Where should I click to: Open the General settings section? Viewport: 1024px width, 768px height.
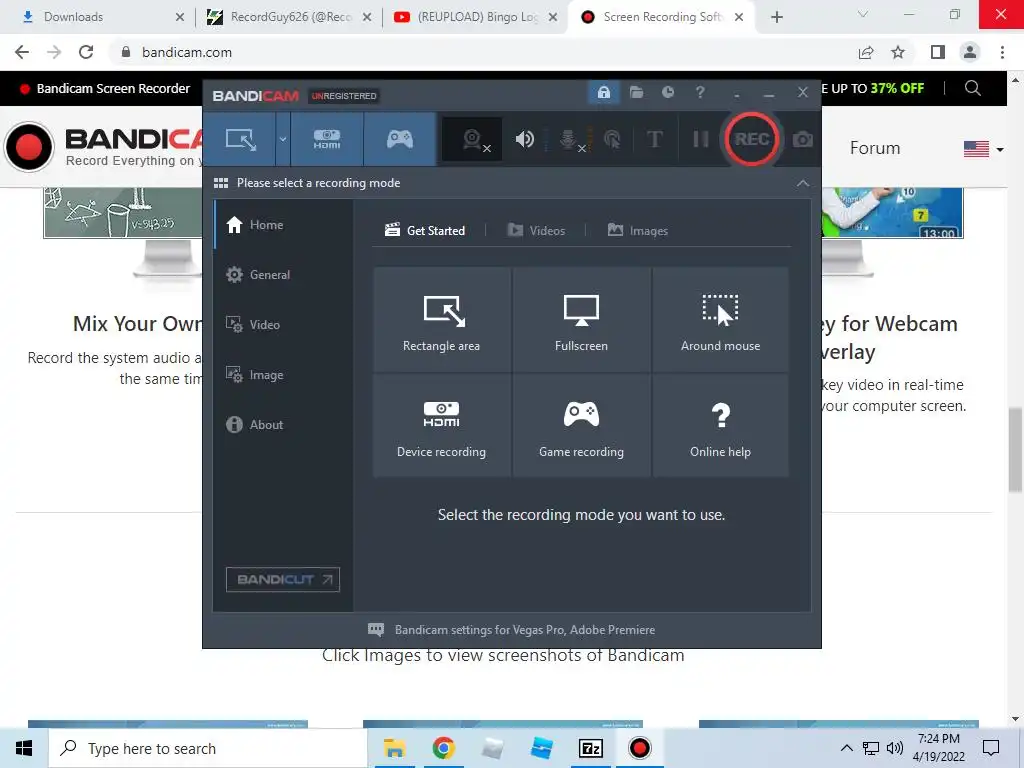[x=283, y=275]
